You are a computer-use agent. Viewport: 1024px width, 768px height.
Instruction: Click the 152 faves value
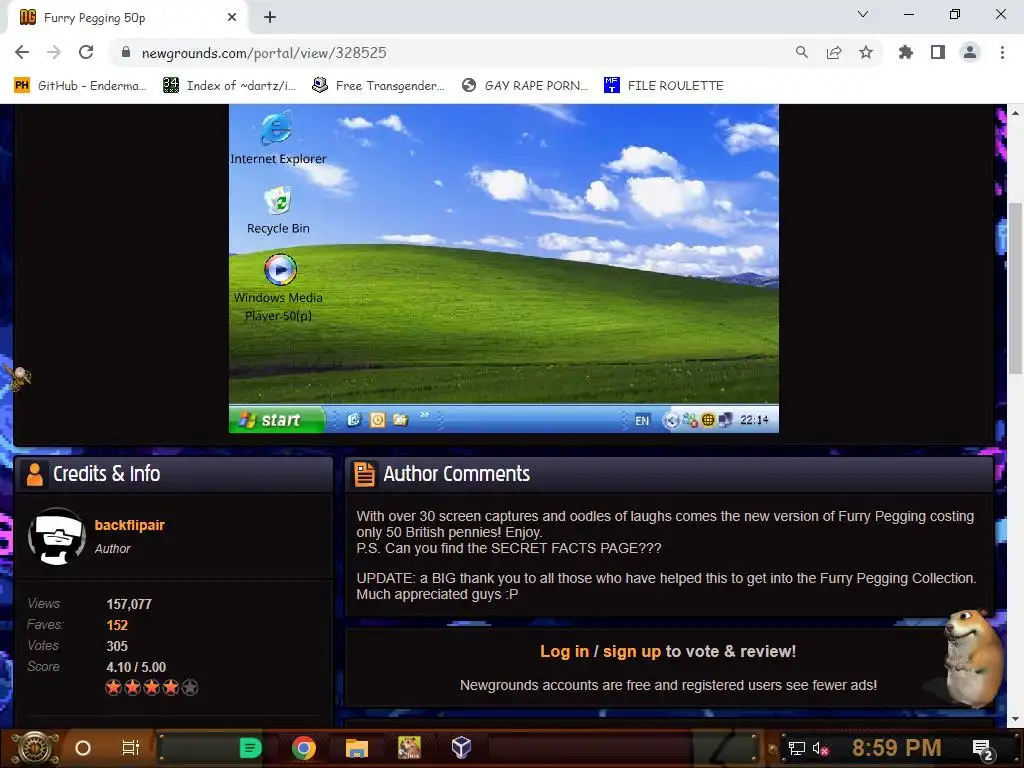117,625
